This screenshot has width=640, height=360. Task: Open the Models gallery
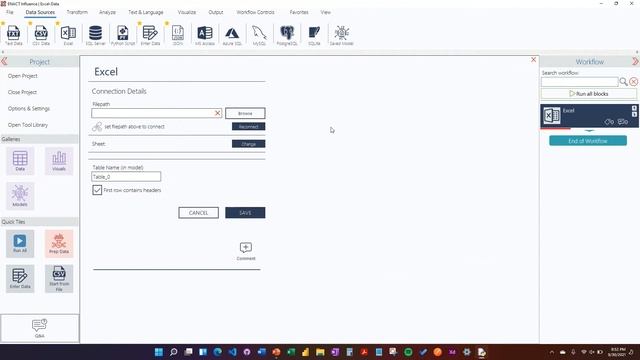20,196
